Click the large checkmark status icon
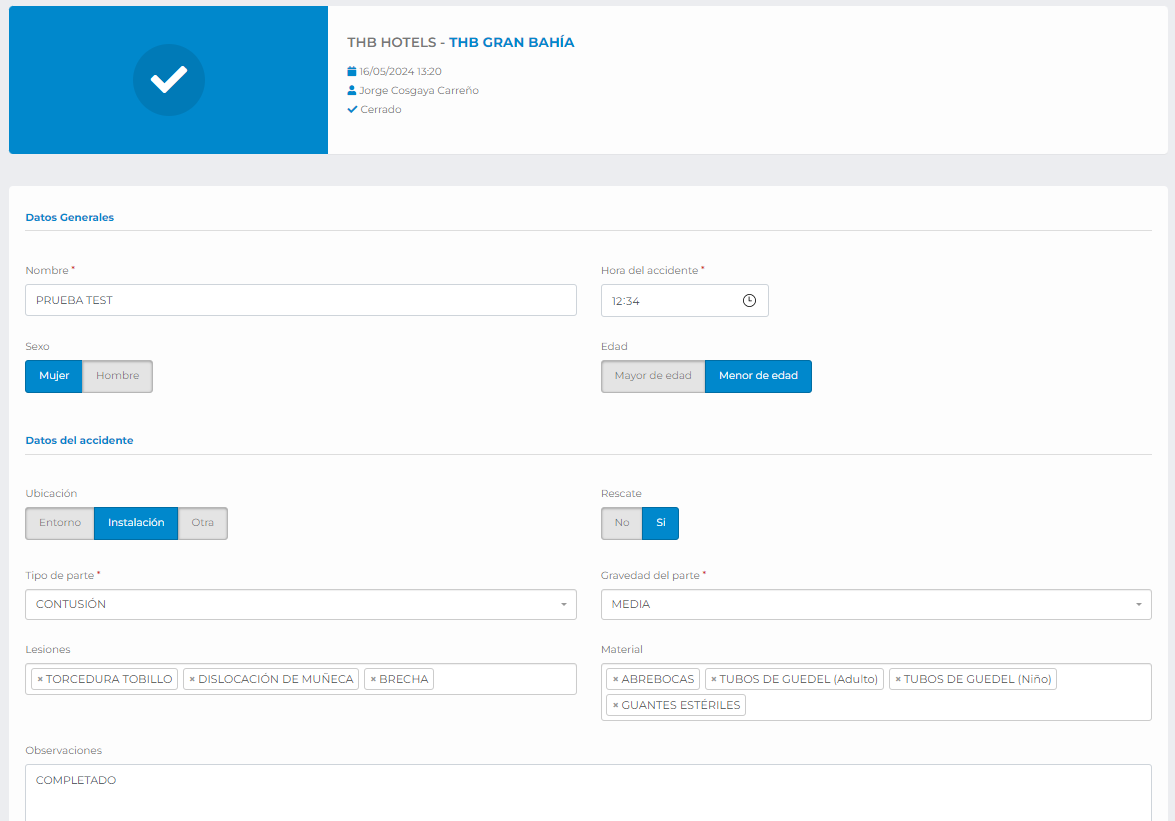This screenshot has height=821, width=1175. tap(169, 80)
